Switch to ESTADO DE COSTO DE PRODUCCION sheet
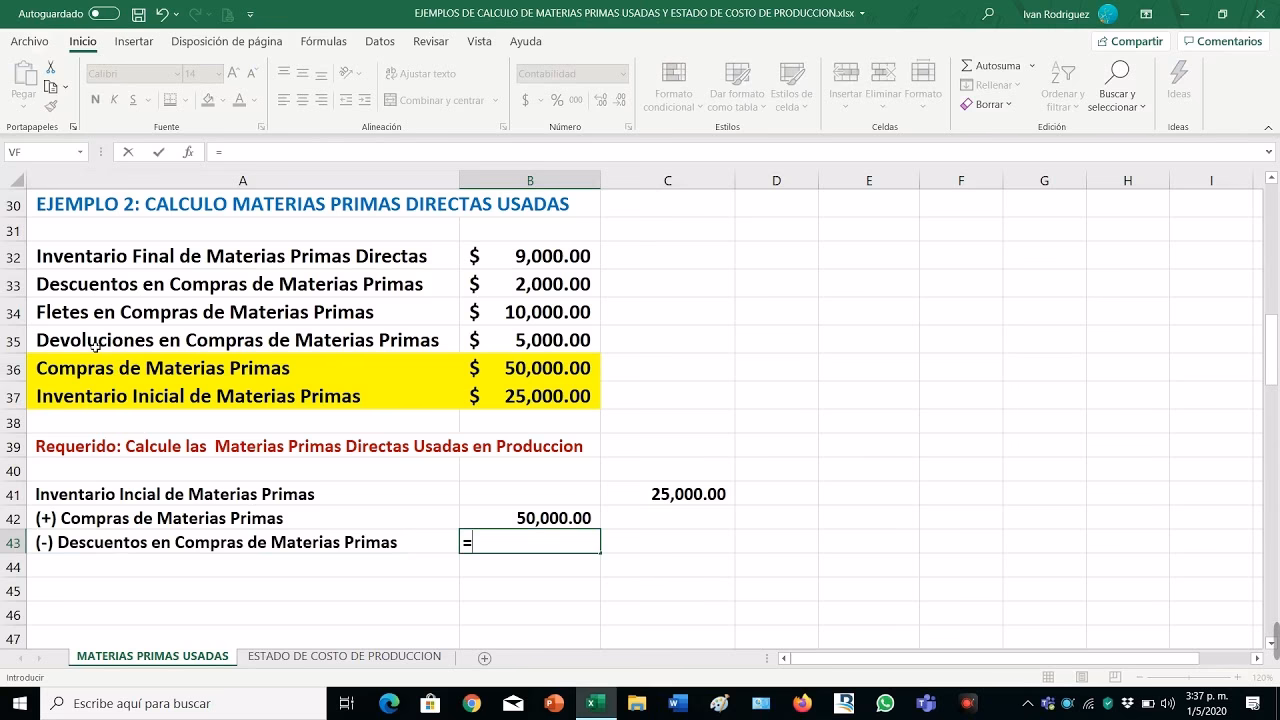Screen dimensions: 1280x720 click(344, 657)
